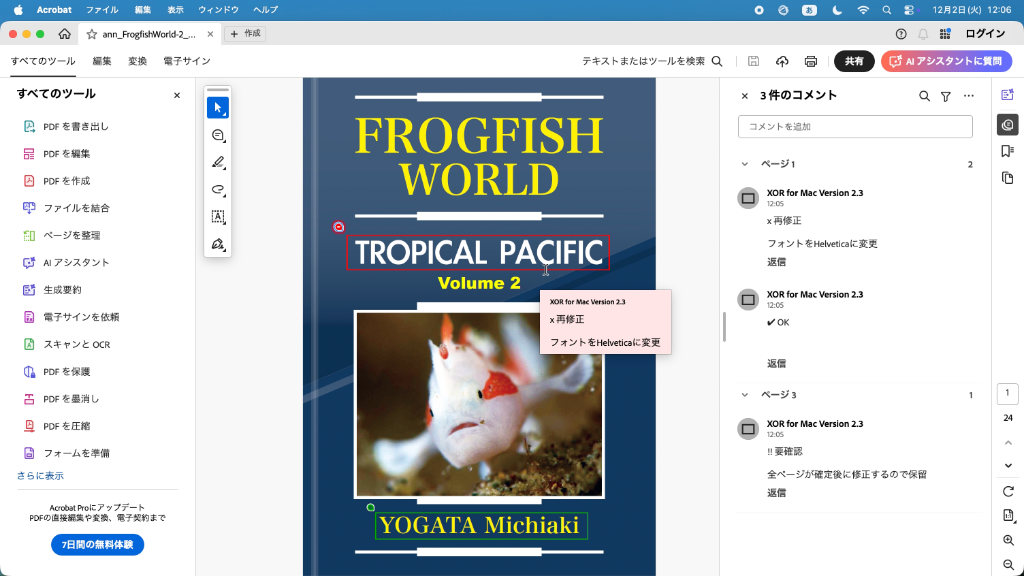Click the 7日間の無料体験 button
1024x576 pixels.
tap(96, 544)
